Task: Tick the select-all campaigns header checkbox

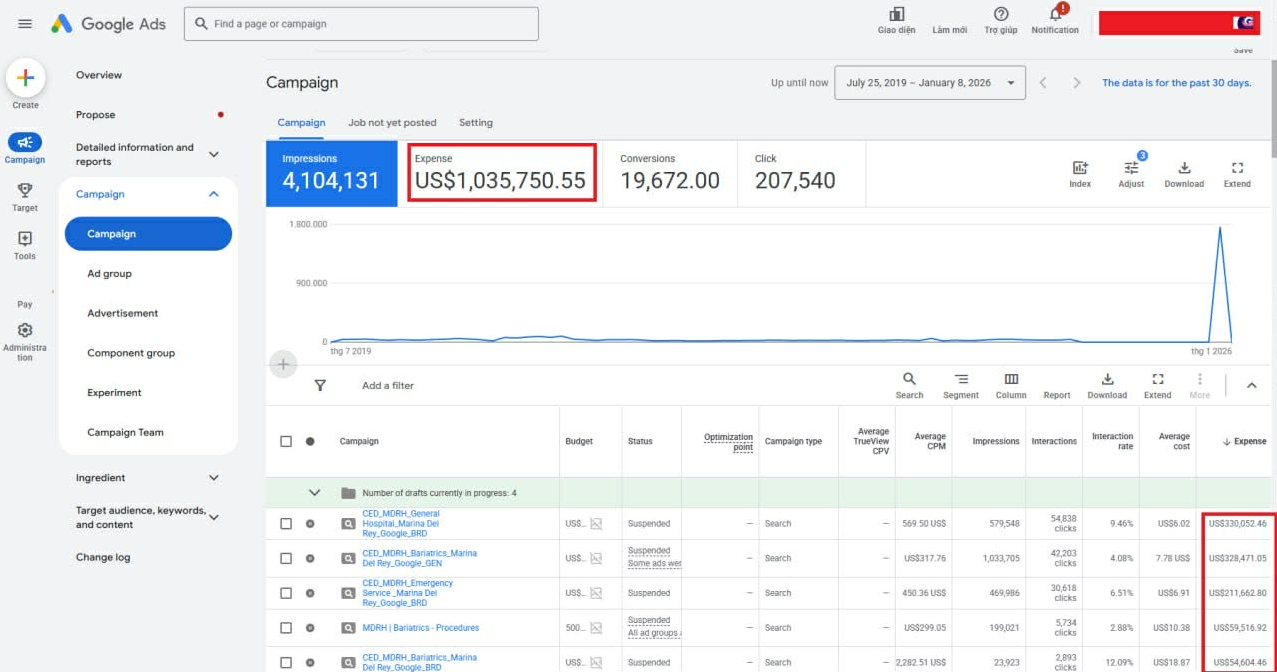Action: [286, 441]
